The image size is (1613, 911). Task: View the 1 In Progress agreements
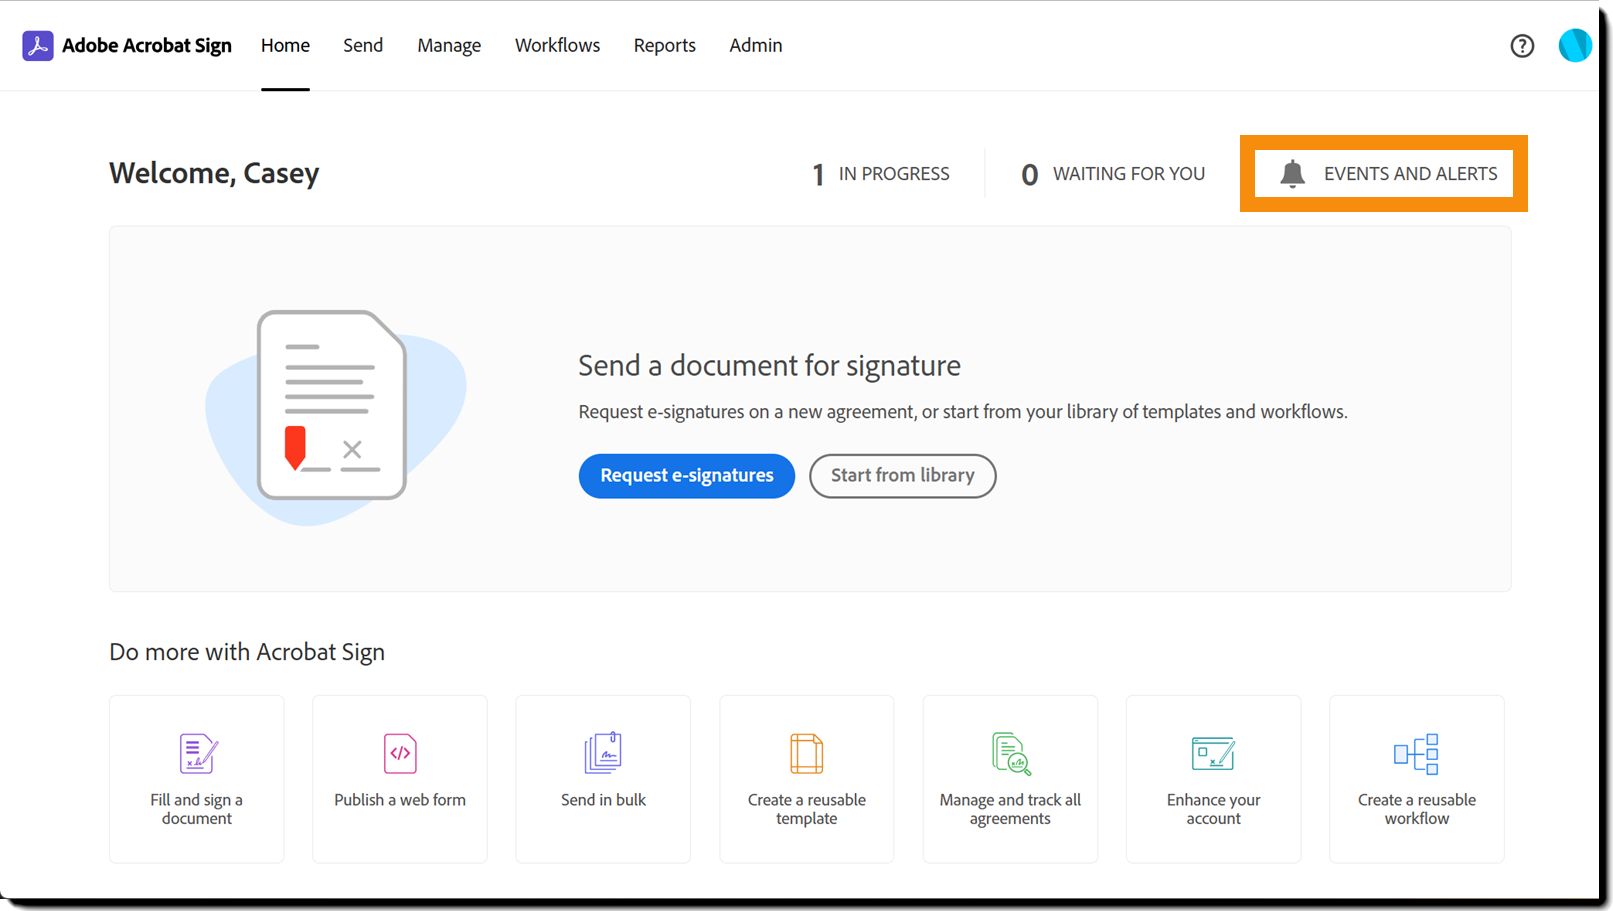(x=881, y=174)
